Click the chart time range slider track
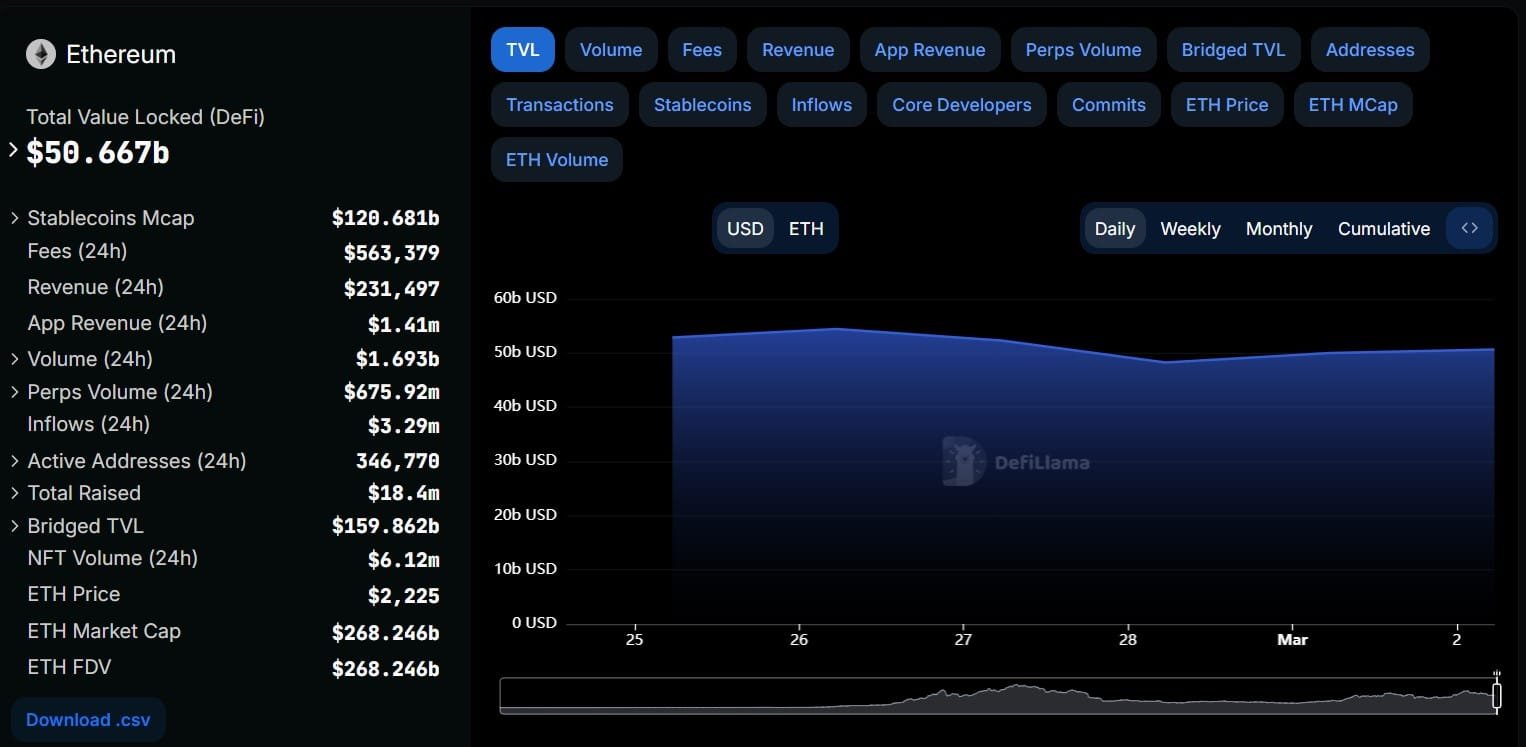 point(997,696)
